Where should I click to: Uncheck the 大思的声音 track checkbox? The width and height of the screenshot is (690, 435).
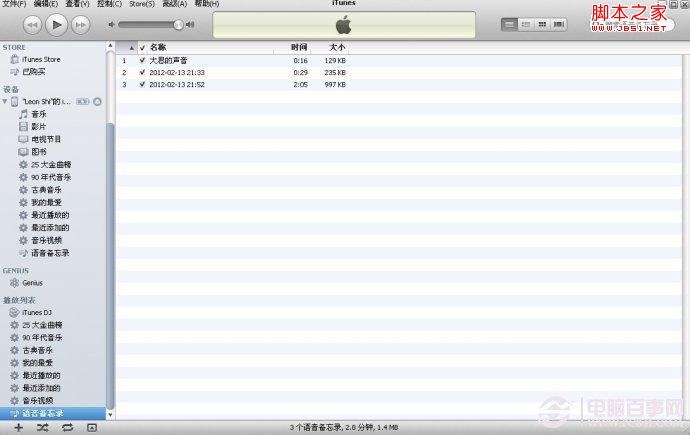(142, 60)
